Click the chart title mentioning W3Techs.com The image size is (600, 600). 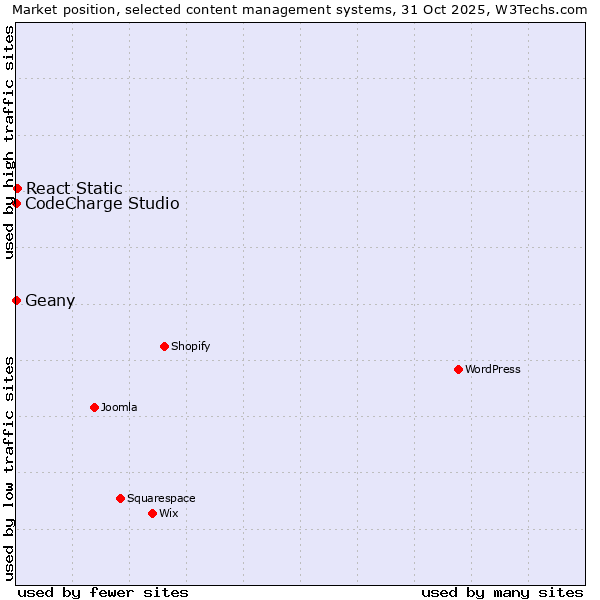tap(300, 10)
